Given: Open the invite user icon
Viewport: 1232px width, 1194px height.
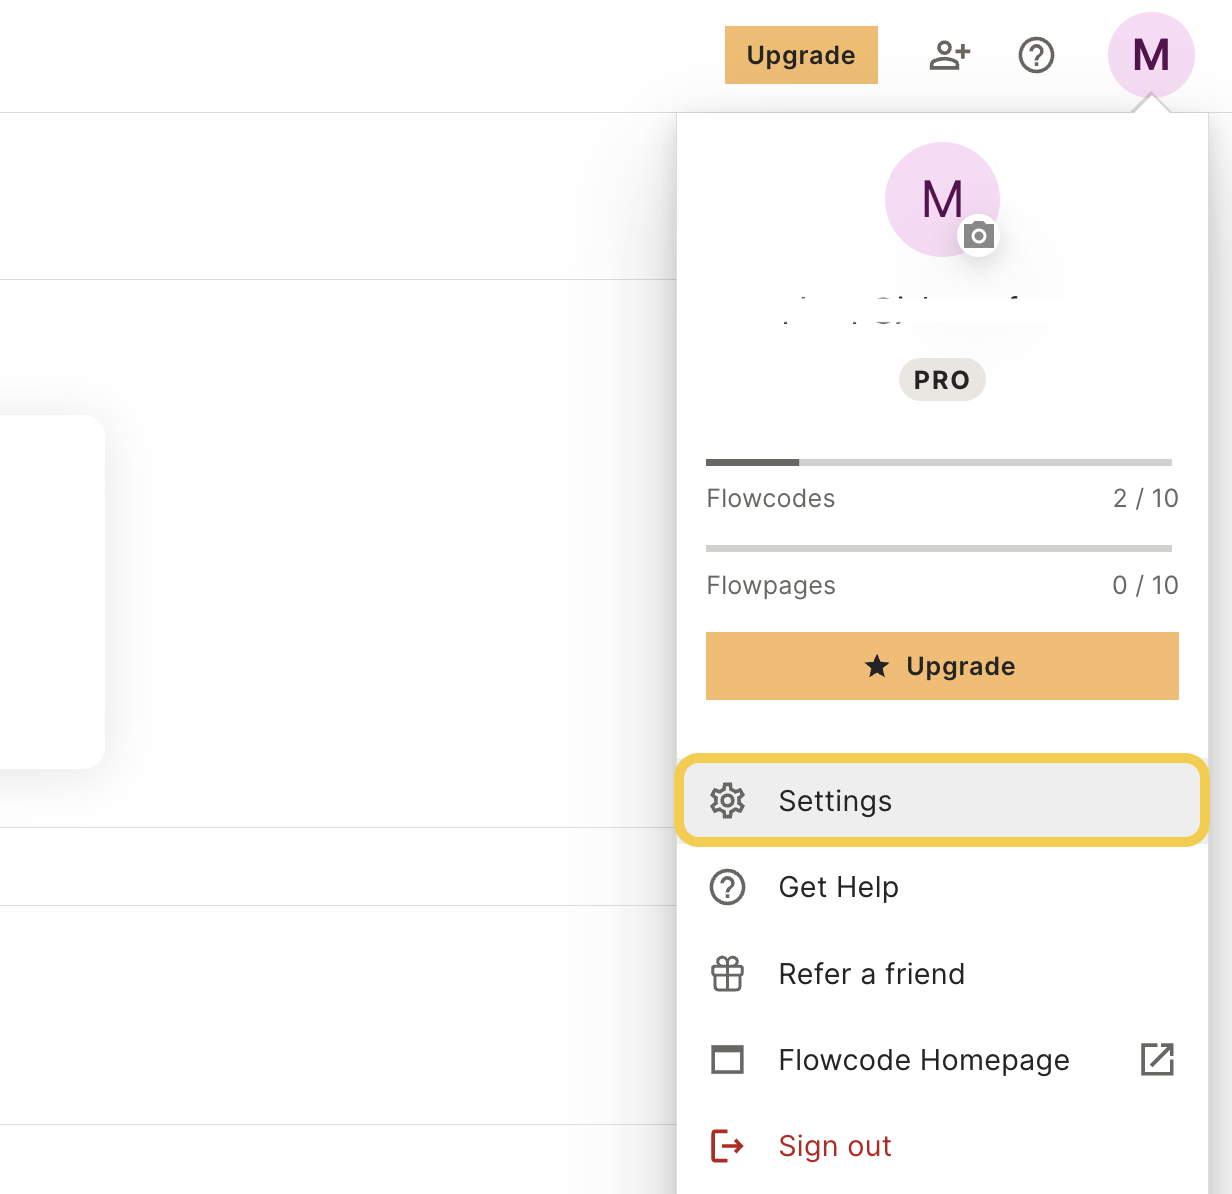Looking at the screenshot, I should [949, 55].
